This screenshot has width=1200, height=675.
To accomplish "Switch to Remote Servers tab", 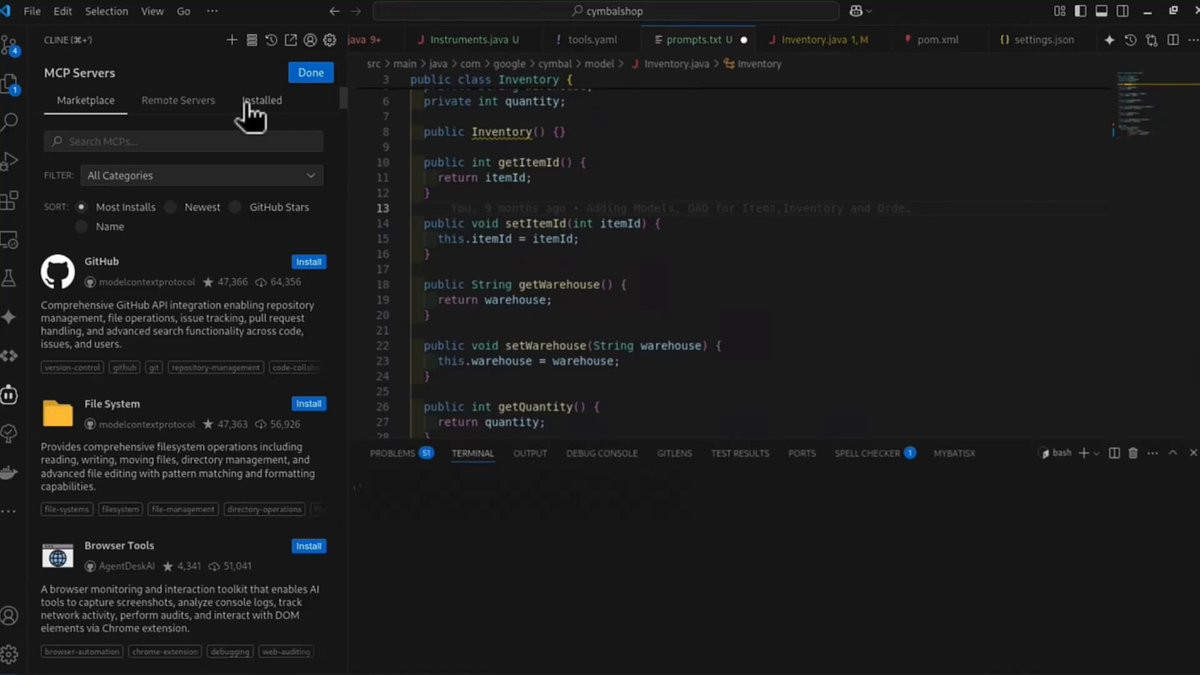I will coord(178,100).
